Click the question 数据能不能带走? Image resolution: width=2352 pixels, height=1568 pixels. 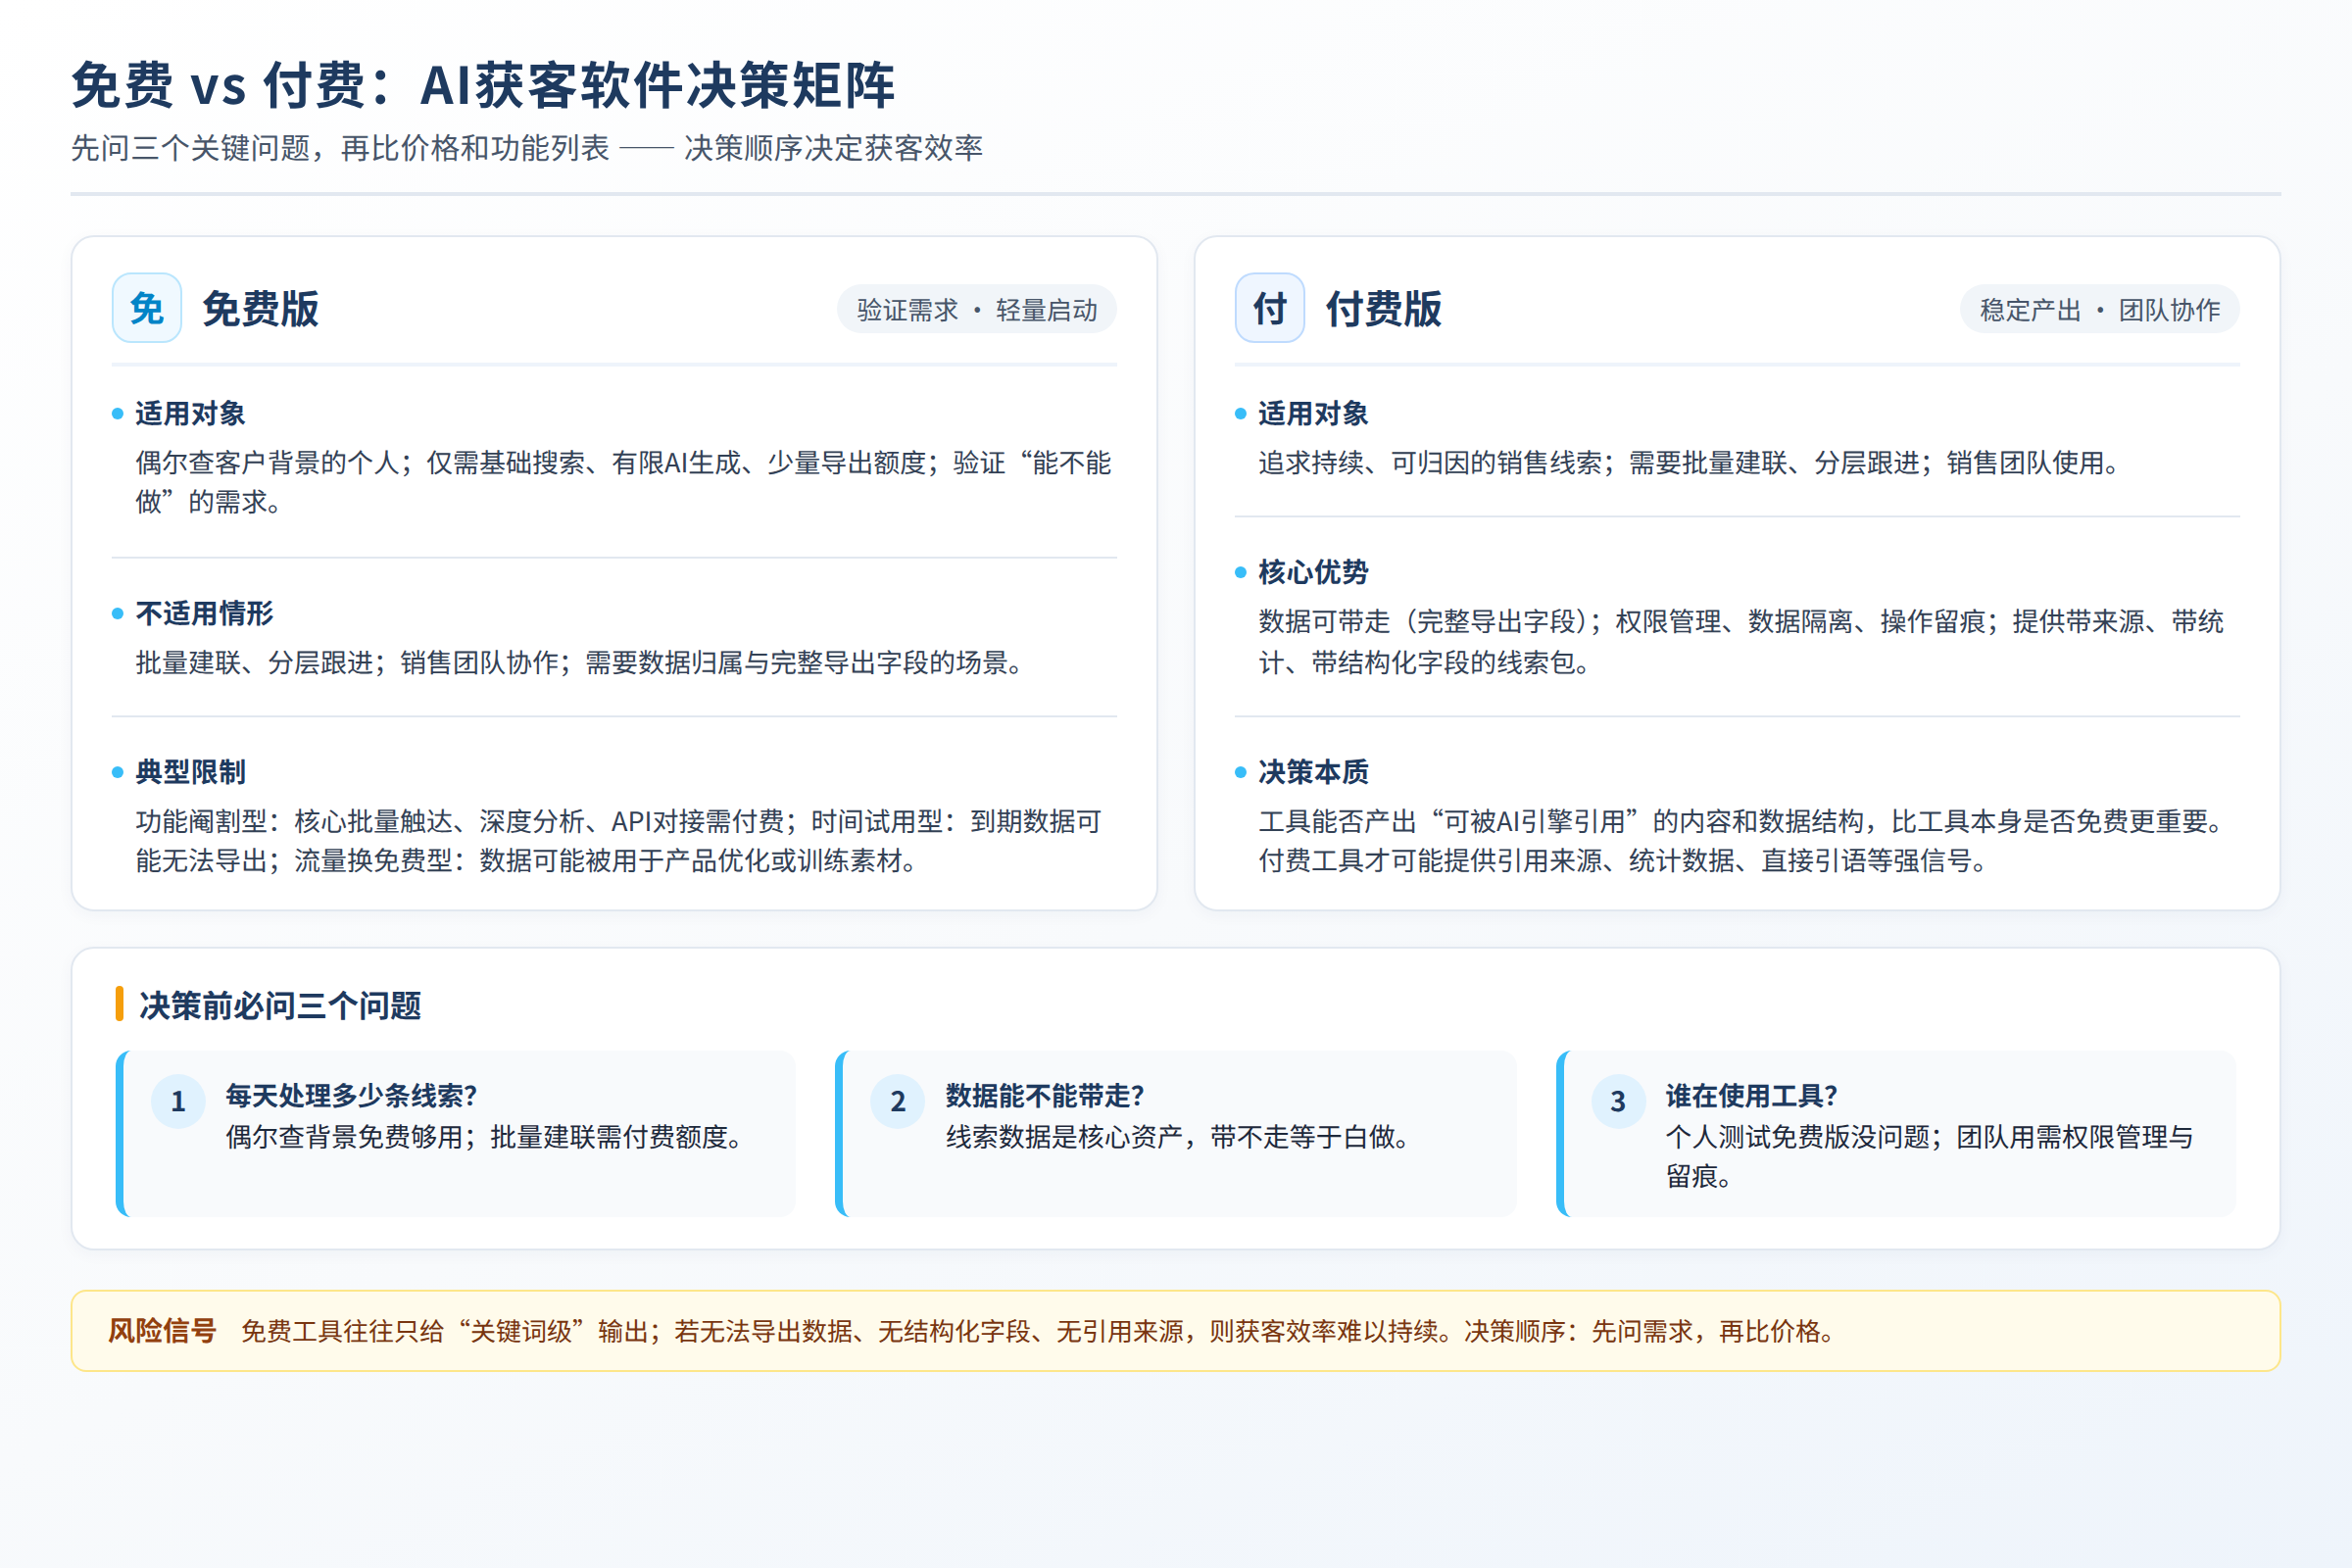point(1045,1095)
